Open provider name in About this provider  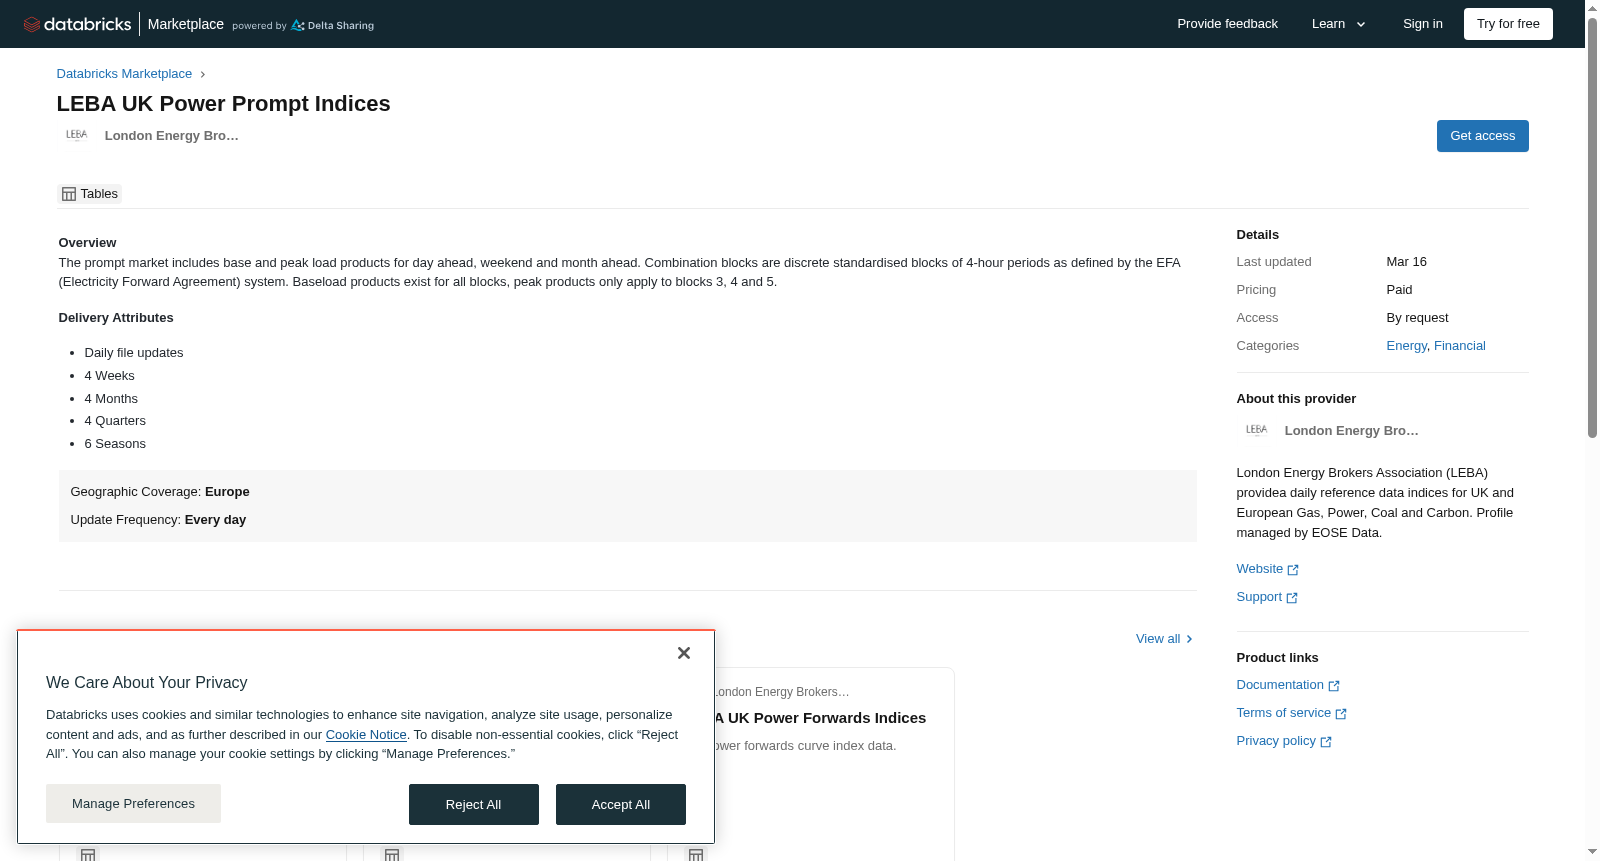point(1351,431)
